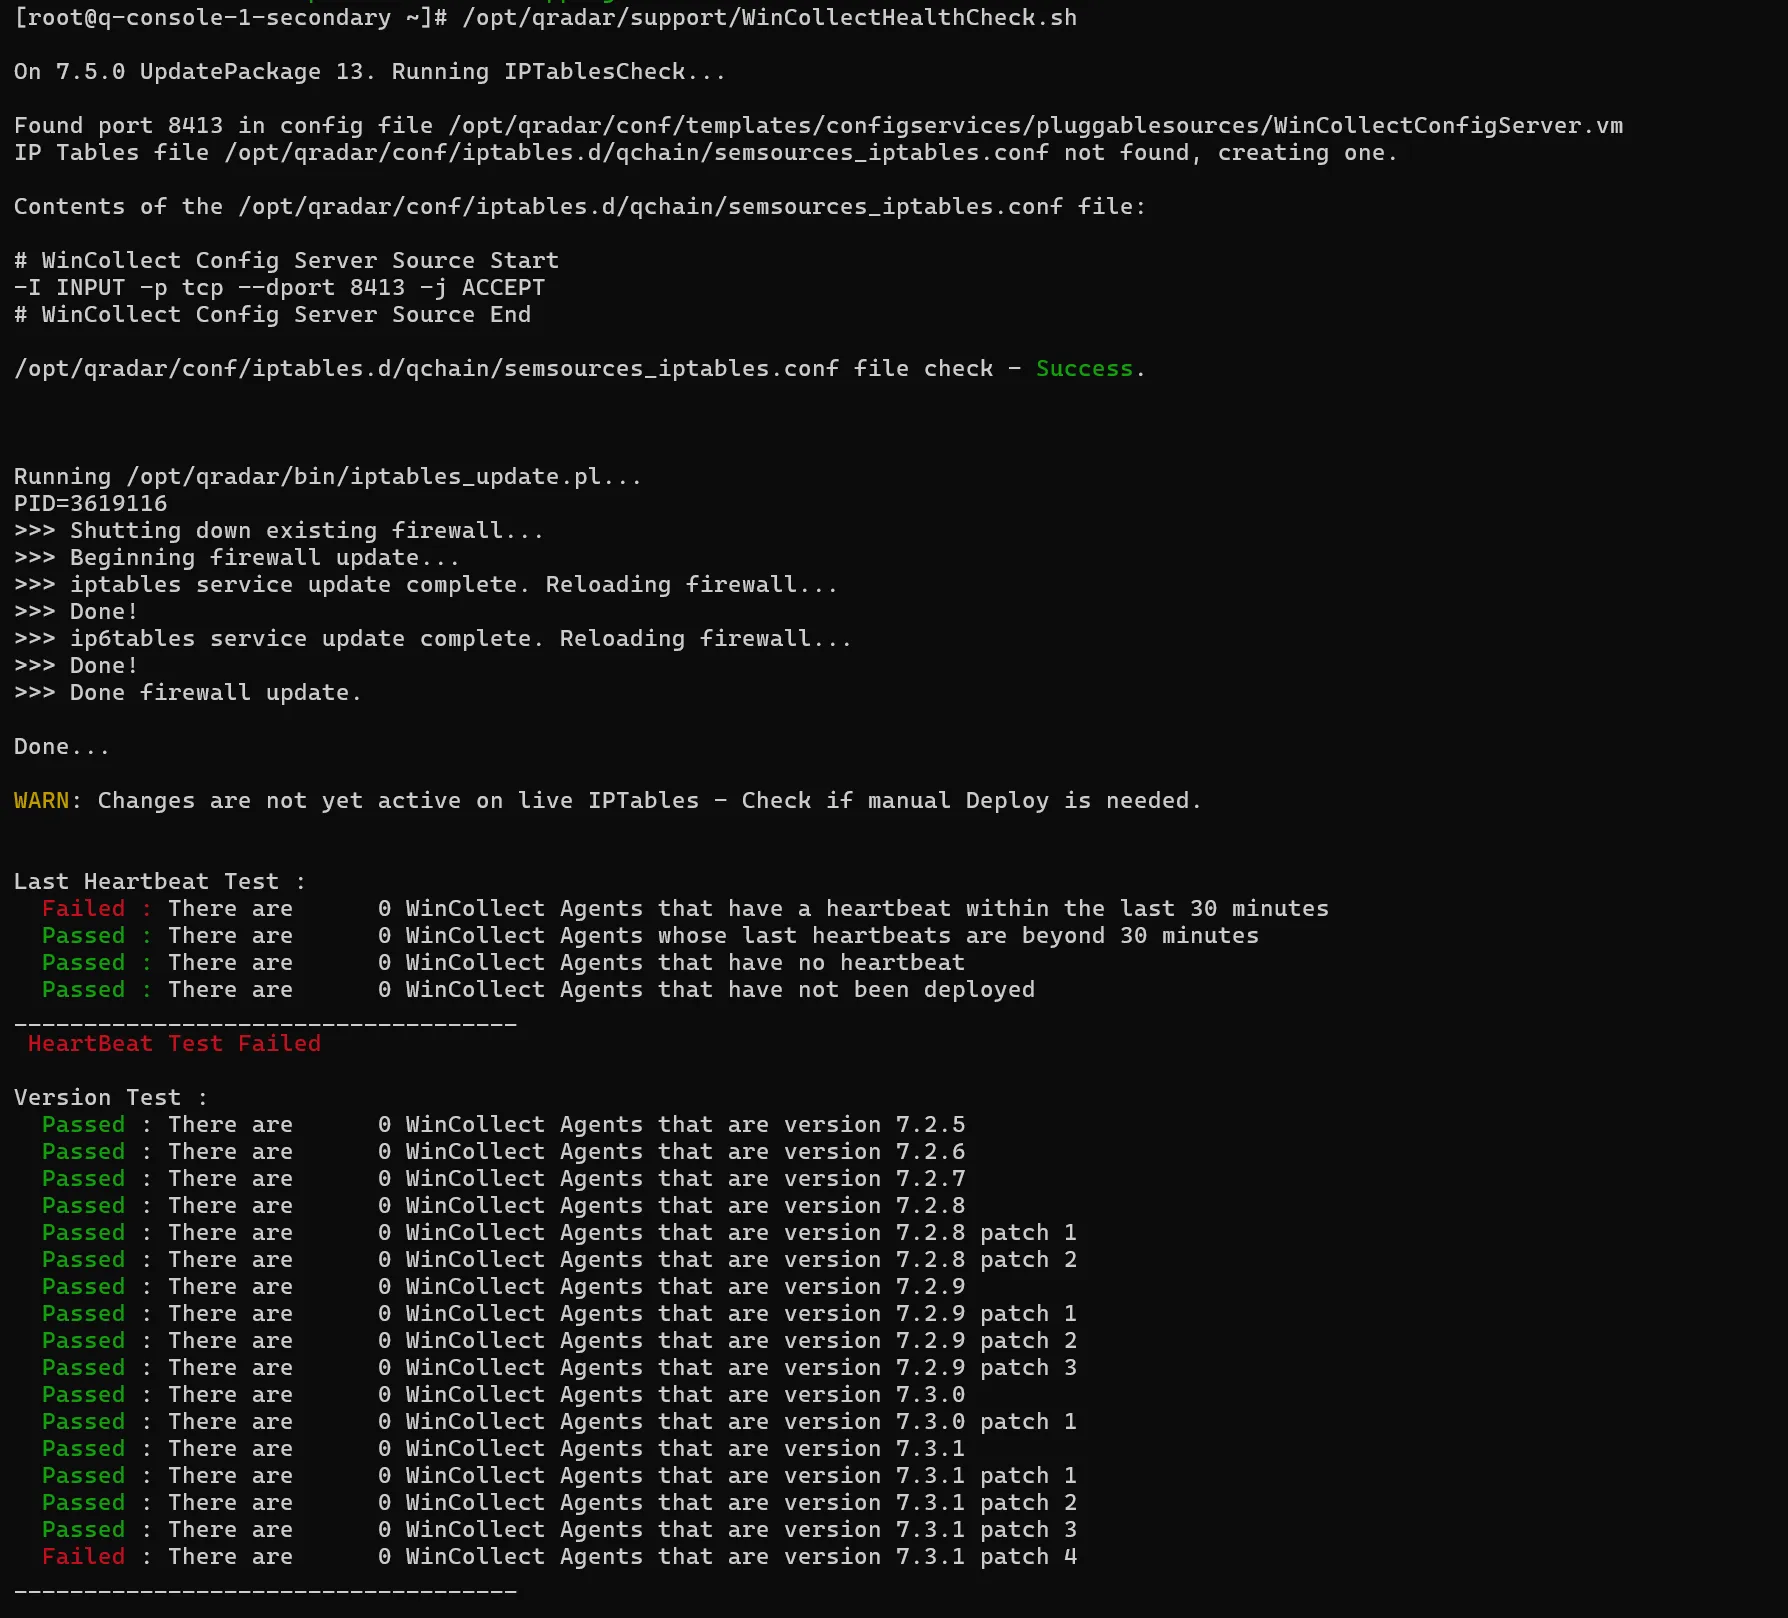1788x1618 pixels.
Task: Click 'Passed' on the version 7.3.0 row
Action: (84, 1395)
